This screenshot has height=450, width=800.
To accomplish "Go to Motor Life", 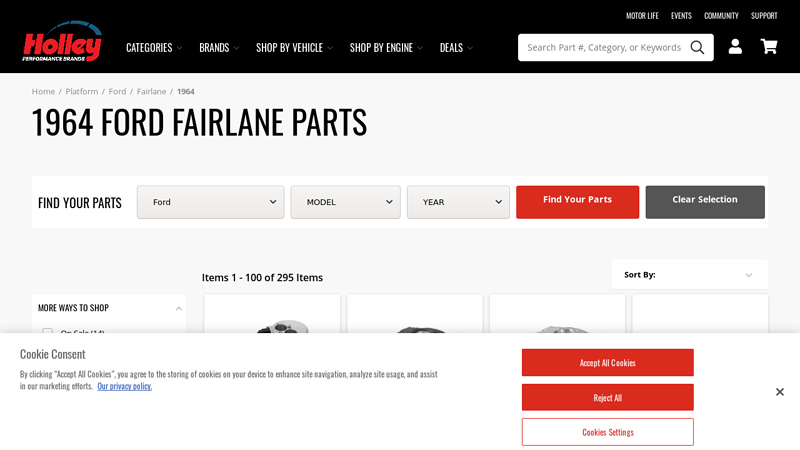I will pyautogui.click(x=642, y=16).
